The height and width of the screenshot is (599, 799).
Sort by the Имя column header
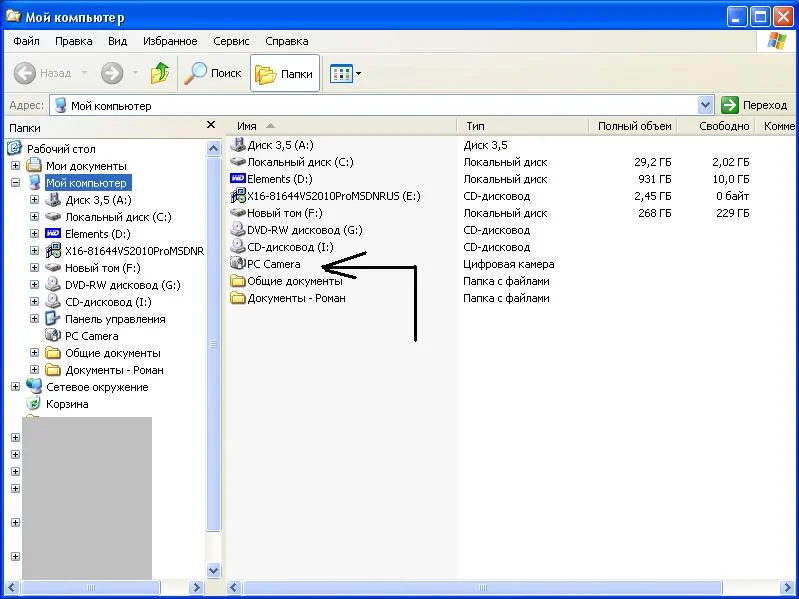tap(341, 126)
